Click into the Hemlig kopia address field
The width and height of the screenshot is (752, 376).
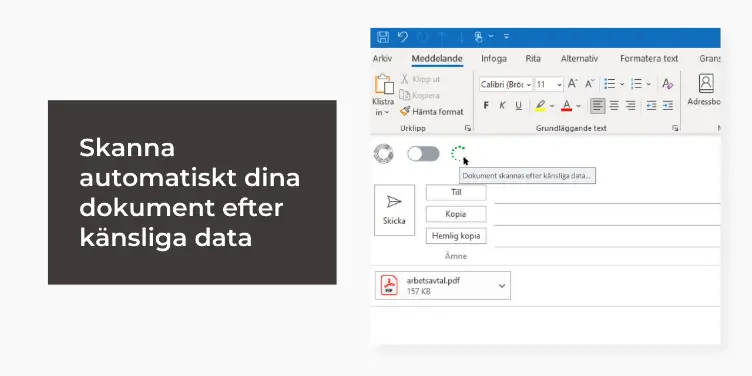click(x=607, y=238)
